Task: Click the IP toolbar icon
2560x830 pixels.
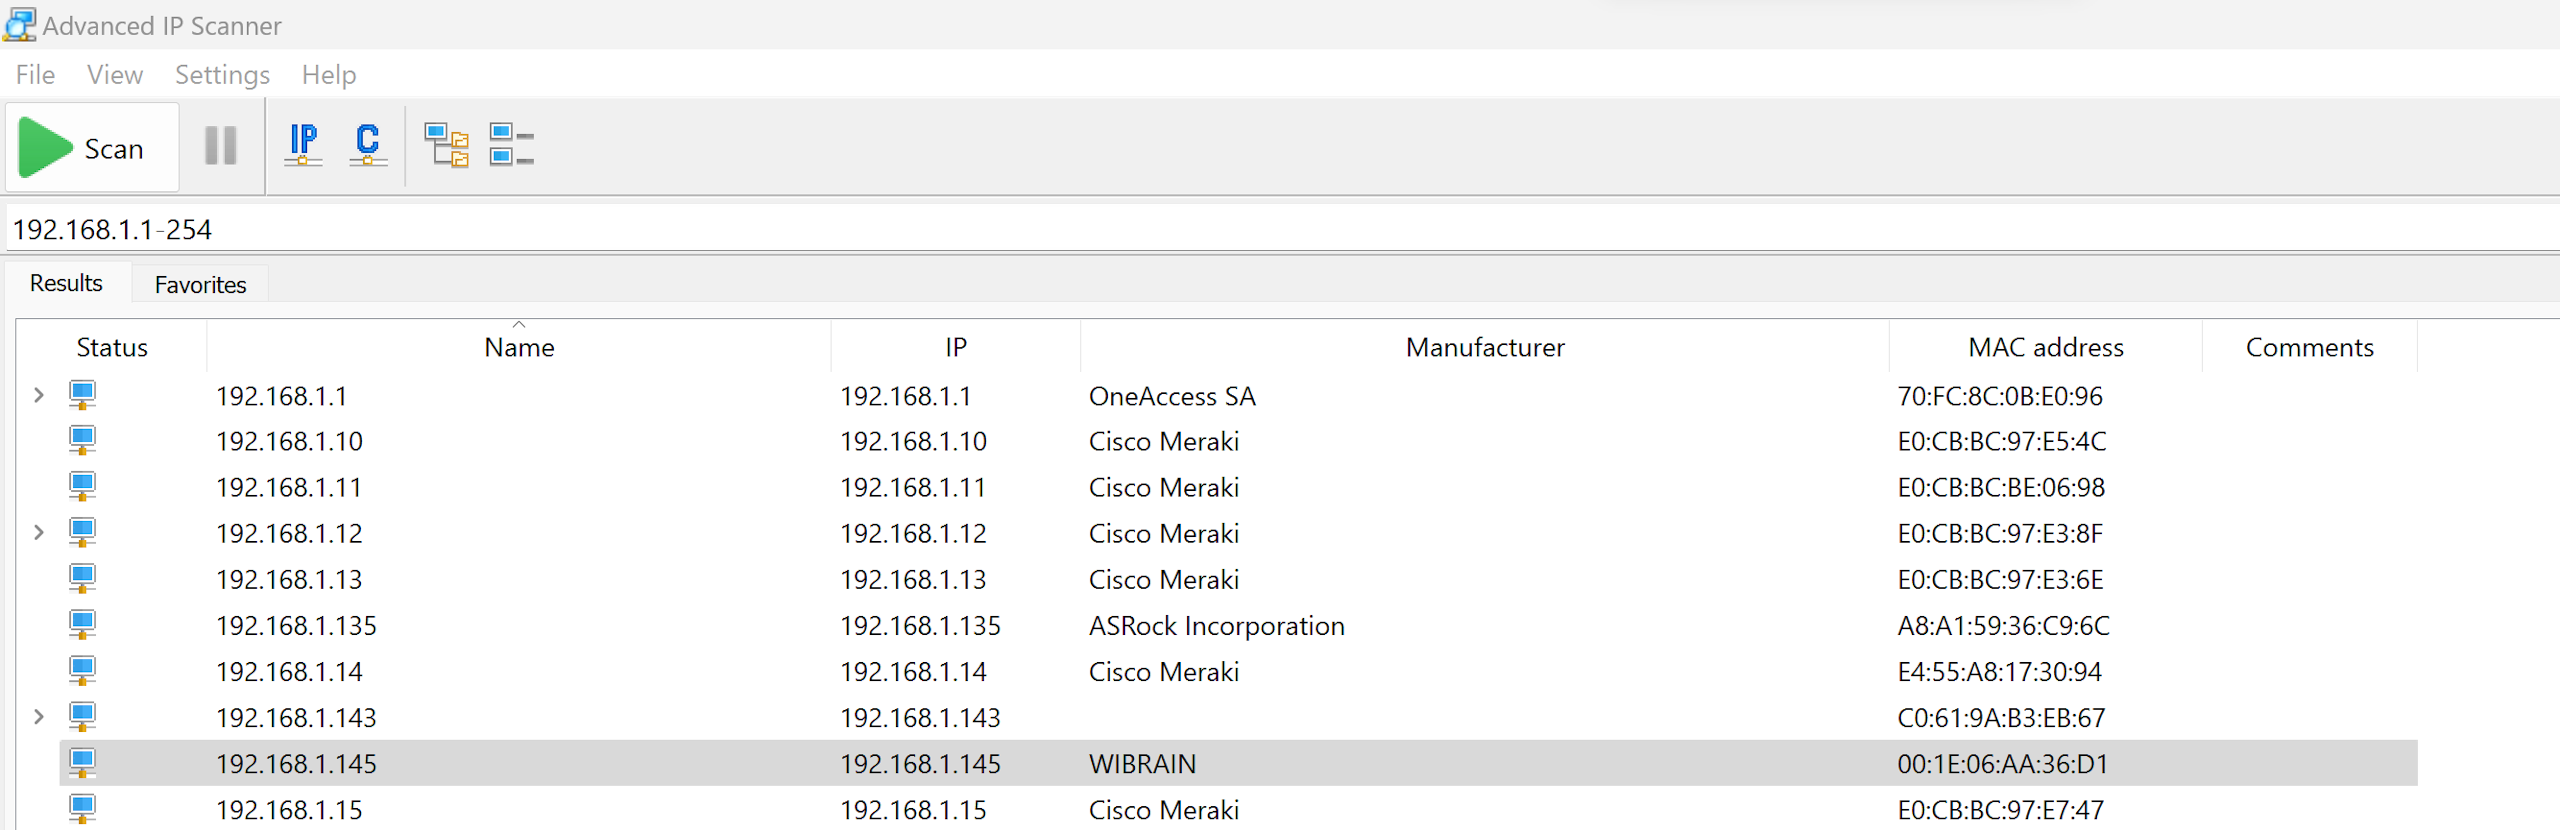Action: tap(303, 145)
